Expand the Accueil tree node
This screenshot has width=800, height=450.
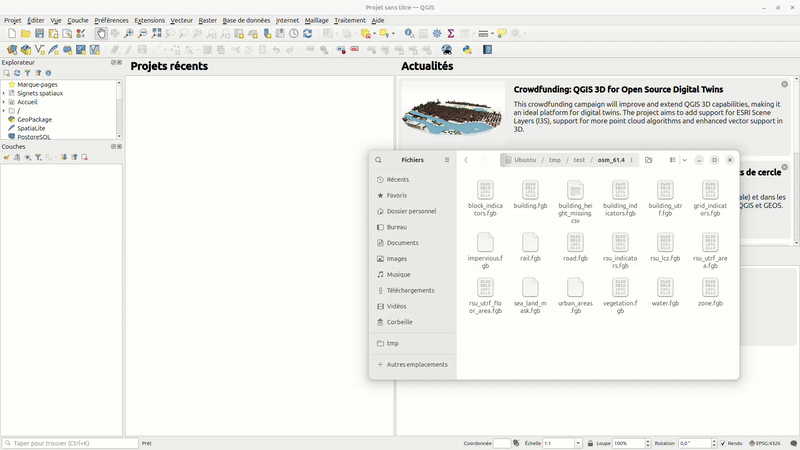point(4,102)
